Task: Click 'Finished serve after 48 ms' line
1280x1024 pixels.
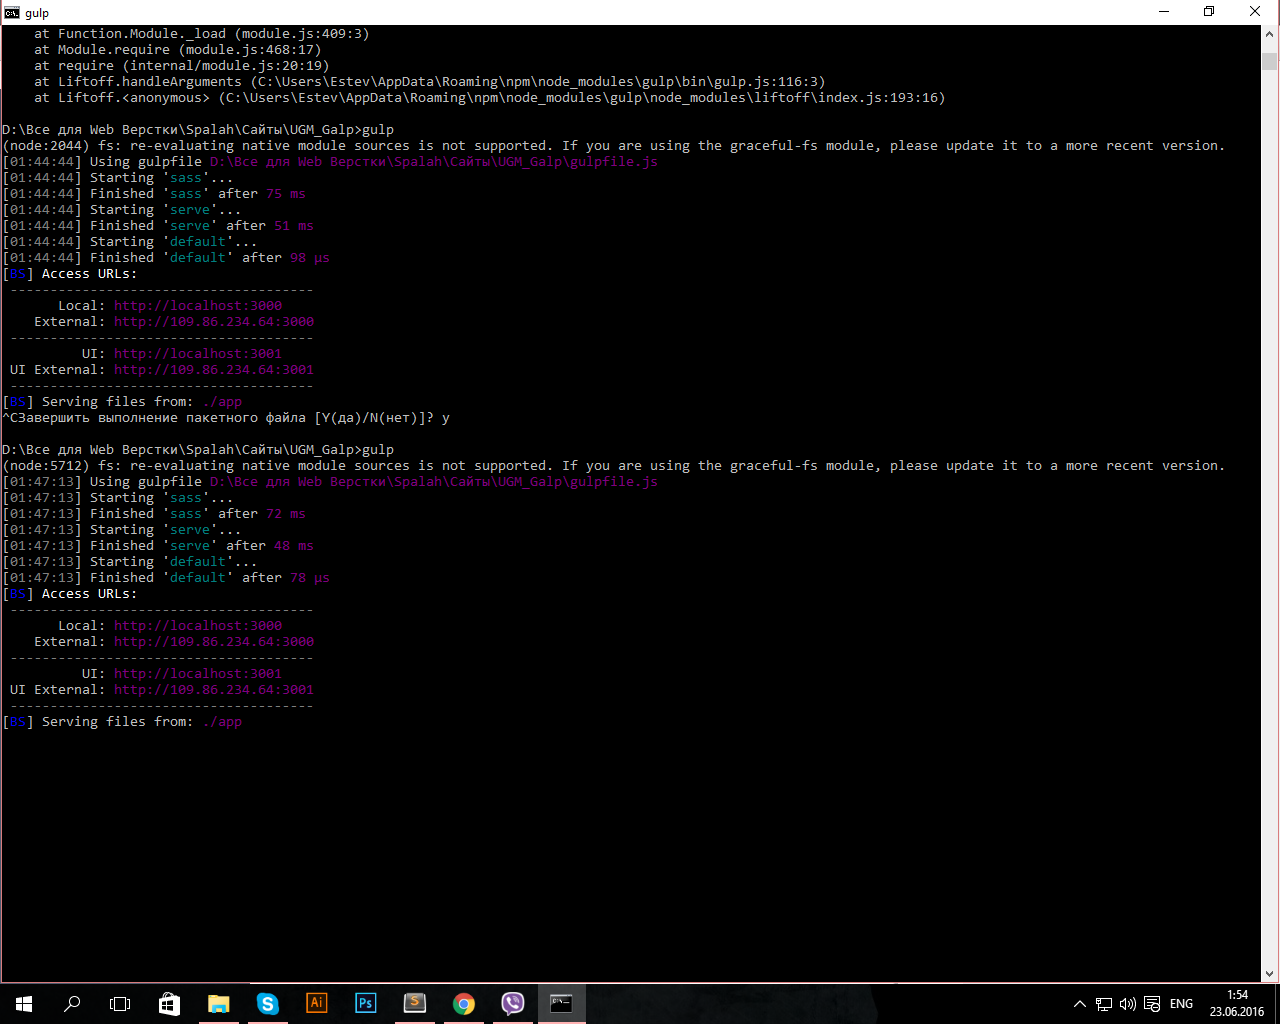Action: click(x=158, y=546)
